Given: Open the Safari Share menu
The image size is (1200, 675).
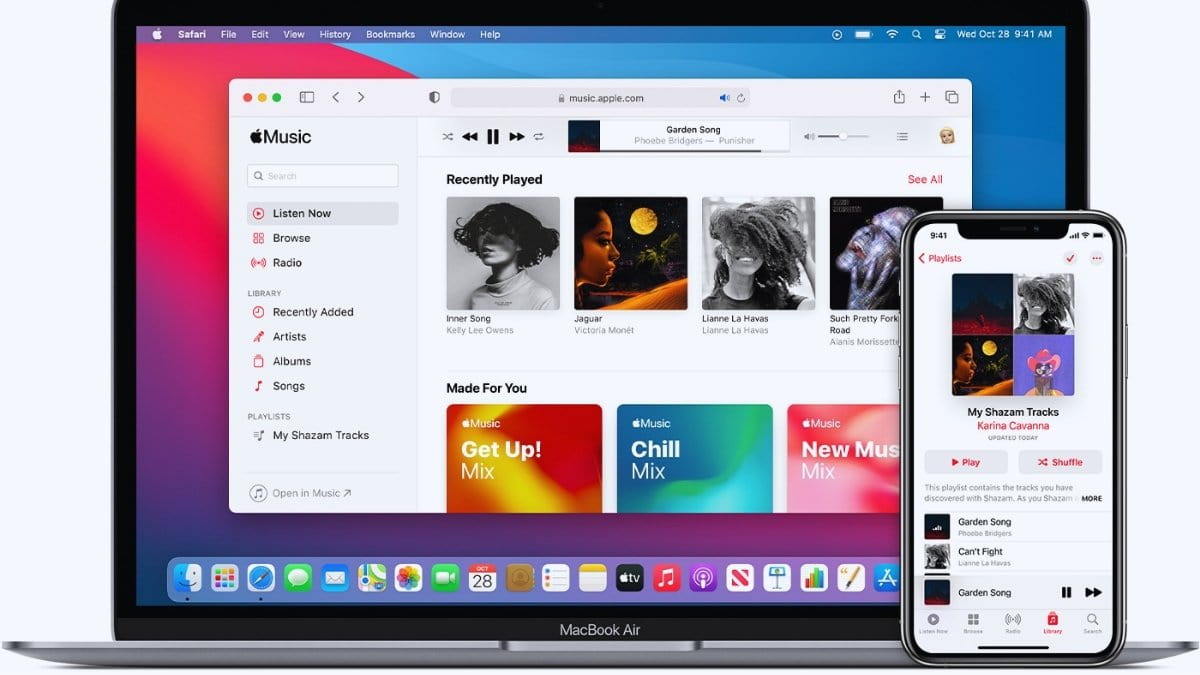Looking at the screenshot, I should pyautogui.click(x=899, y=97).
